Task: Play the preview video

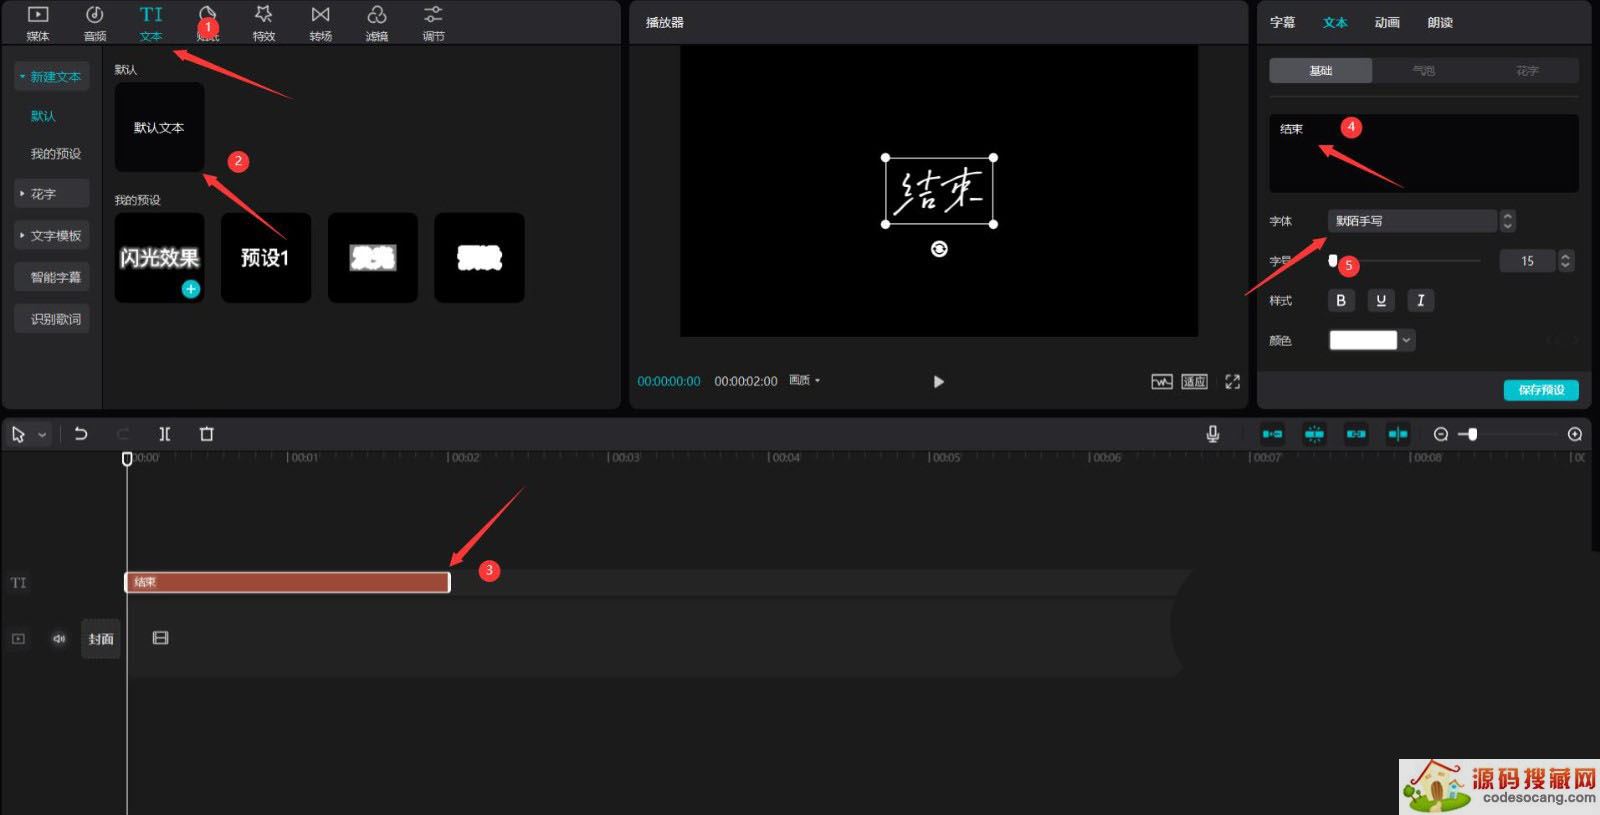Action: pyautogui.click(x=938, y=382)
